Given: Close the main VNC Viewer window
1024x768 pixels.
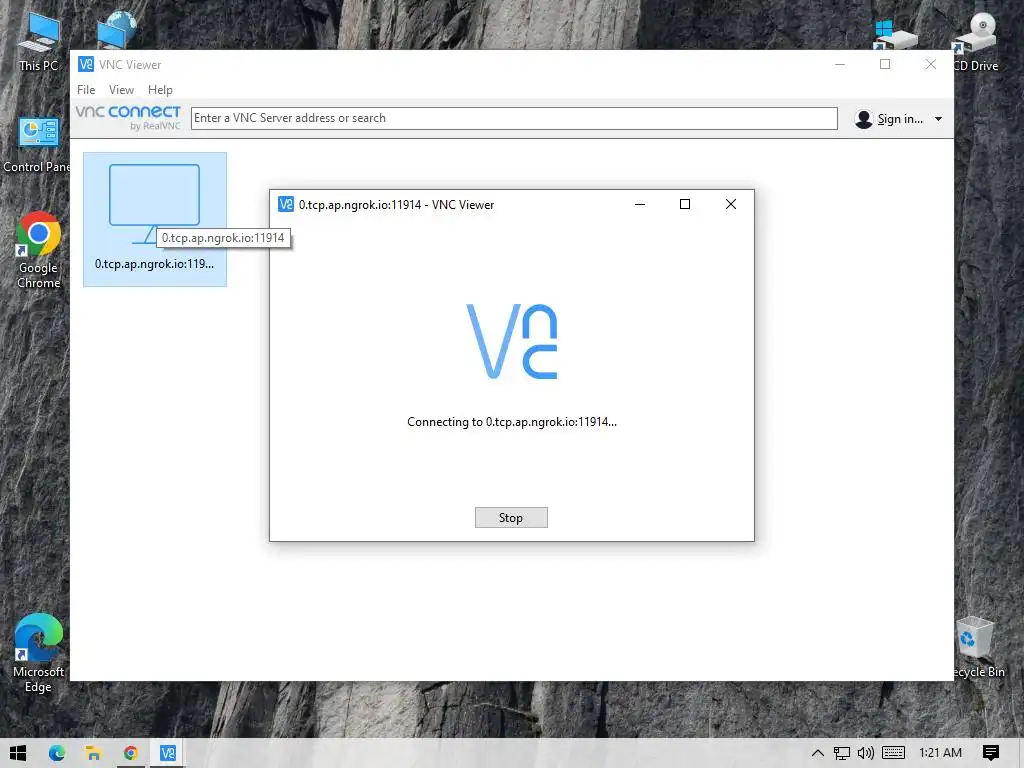Looking at the screenshot, I should click(931, 64).
